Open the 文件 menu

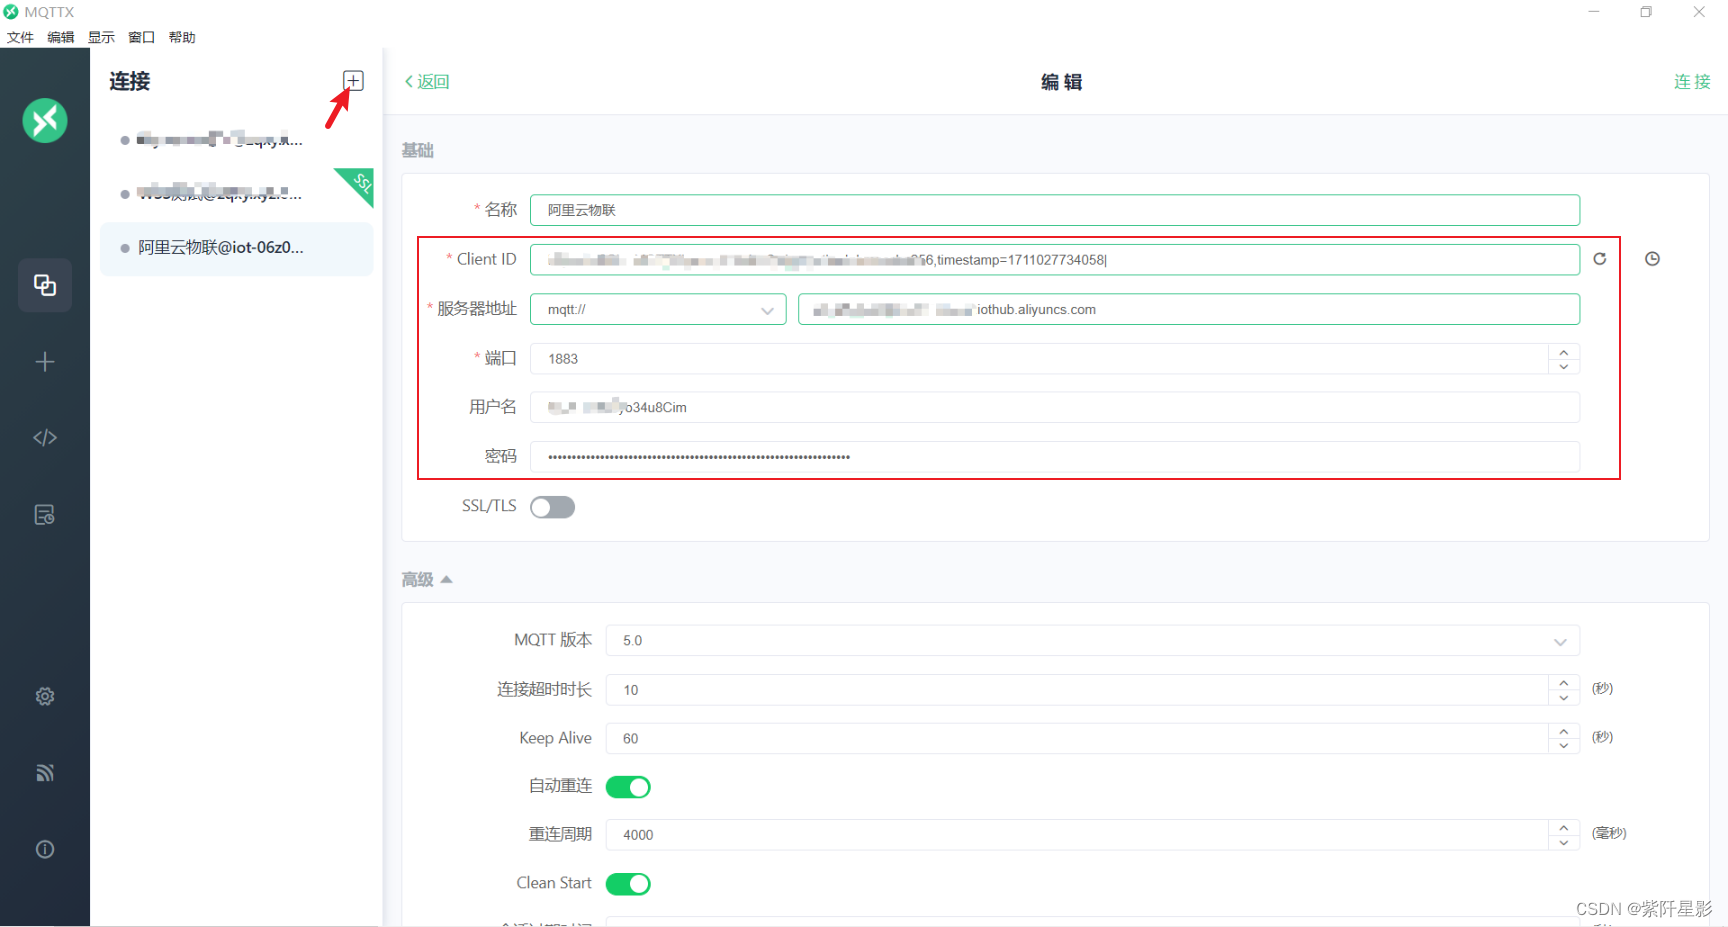point(20,37)
